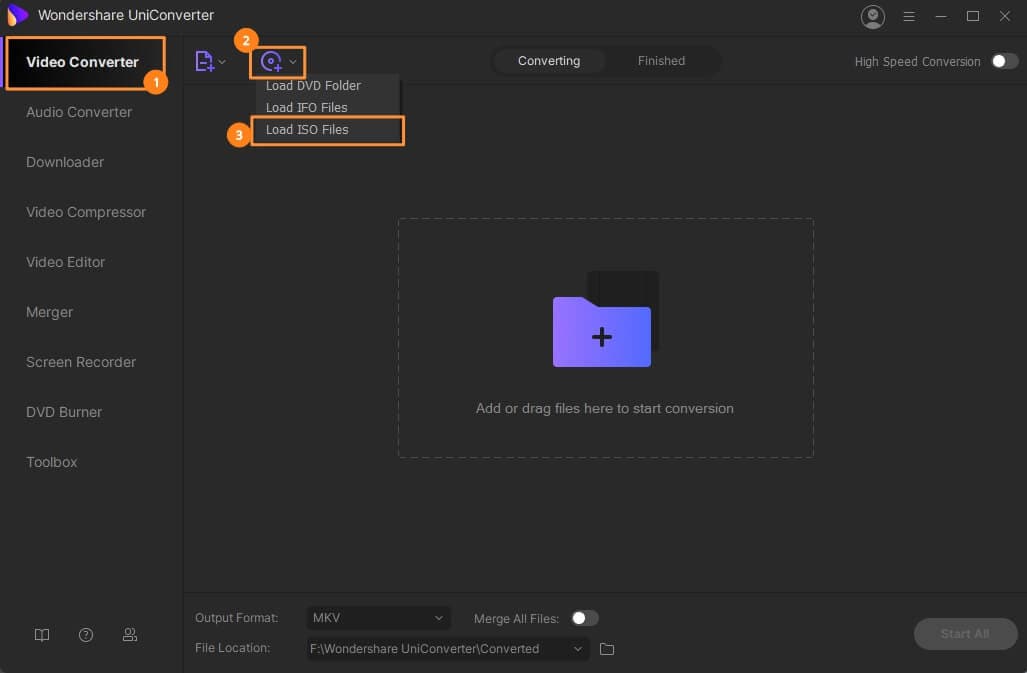This screenshot has width=1027, height=673.
Task: Select the Load DVD disc icon
Action: (x=270, y=61)
